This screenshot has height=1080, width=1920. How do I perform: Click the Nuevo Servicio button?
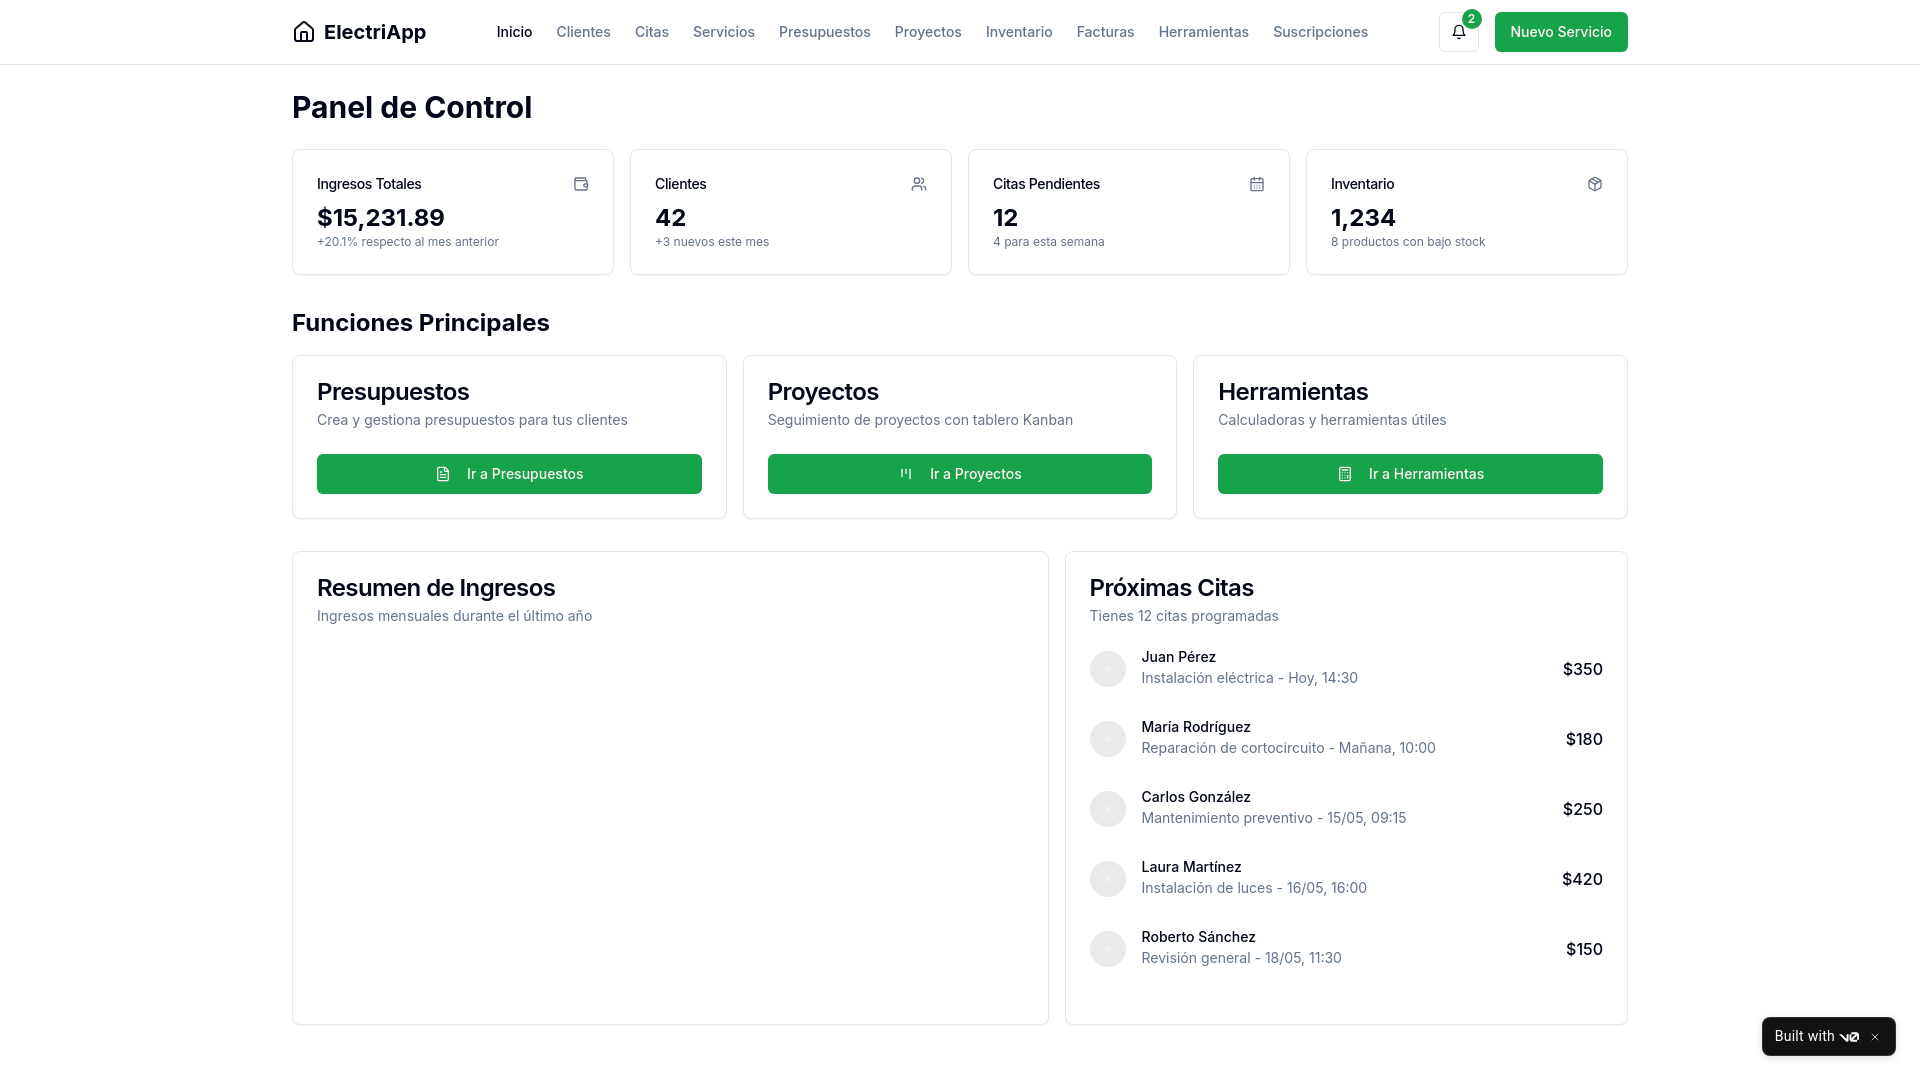[x=1561, y=32]
